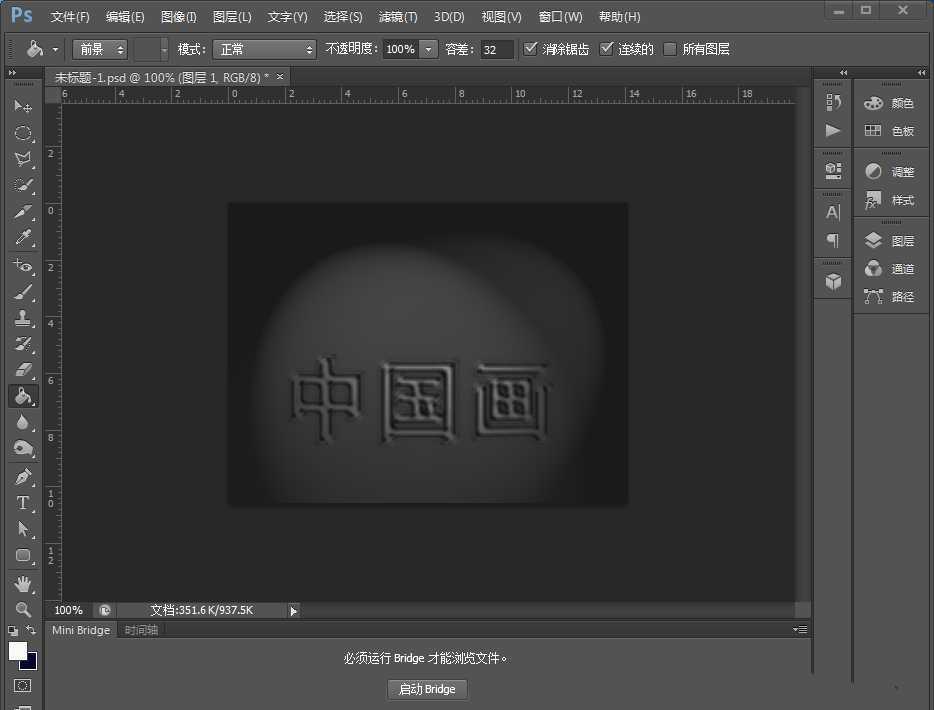Screen dimensions: 934x710
Task: Open the 模式 blending mode dropdown
Action: [263, 48]
